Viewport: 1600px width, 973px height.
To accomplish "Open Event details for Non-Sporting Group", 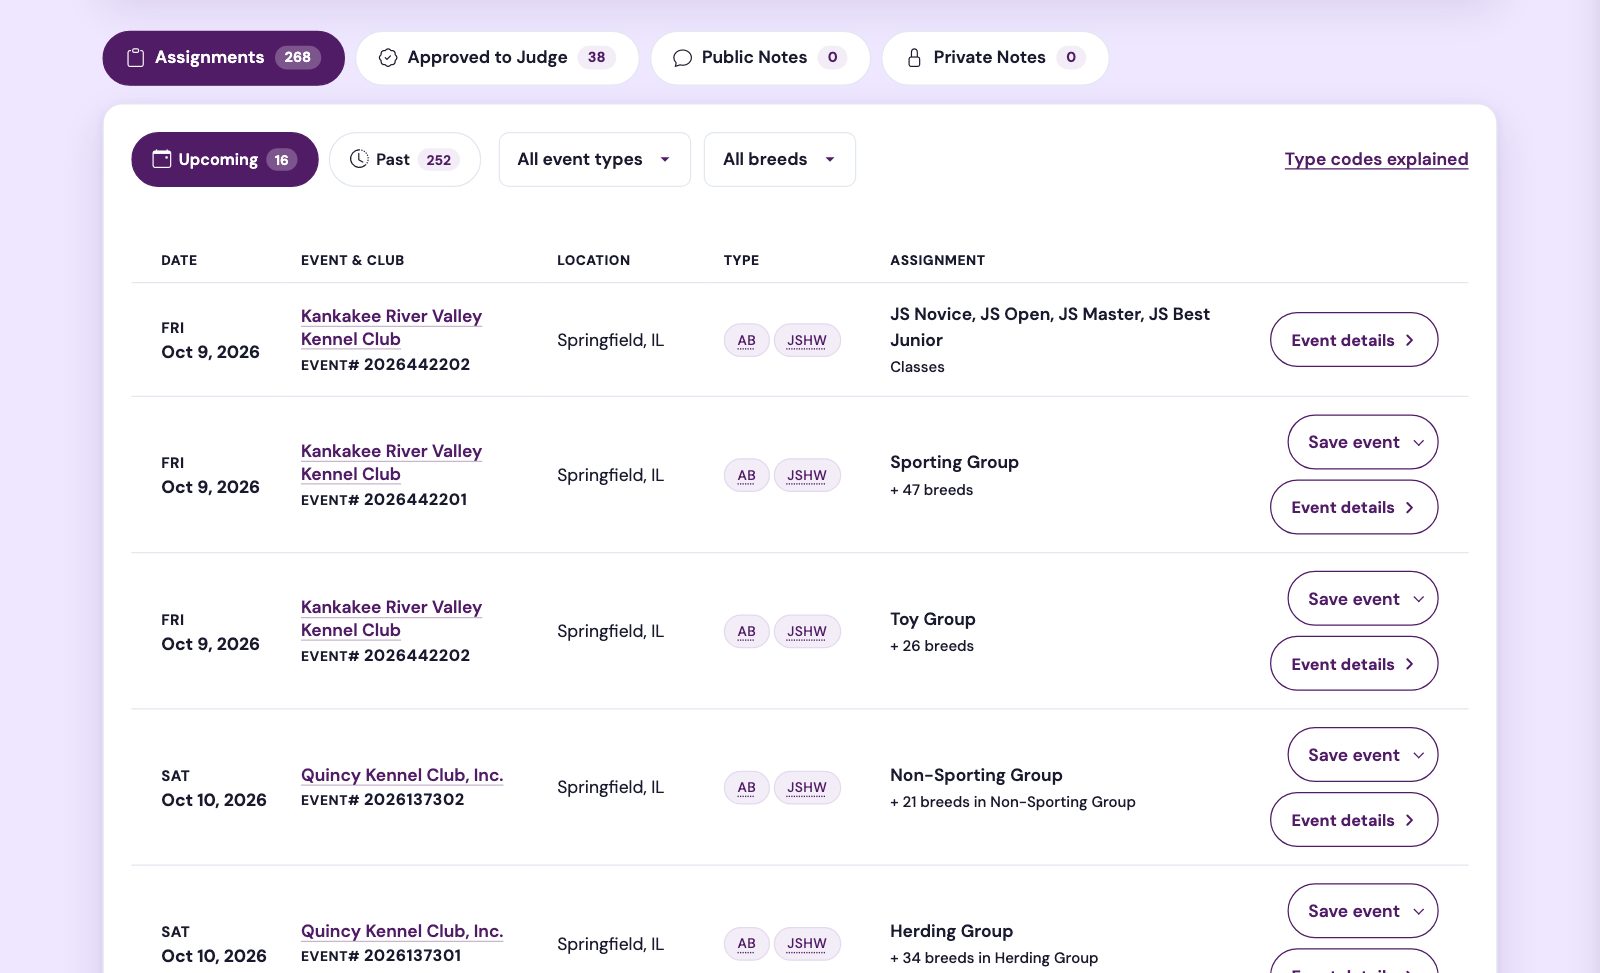I will point(1354,820).
